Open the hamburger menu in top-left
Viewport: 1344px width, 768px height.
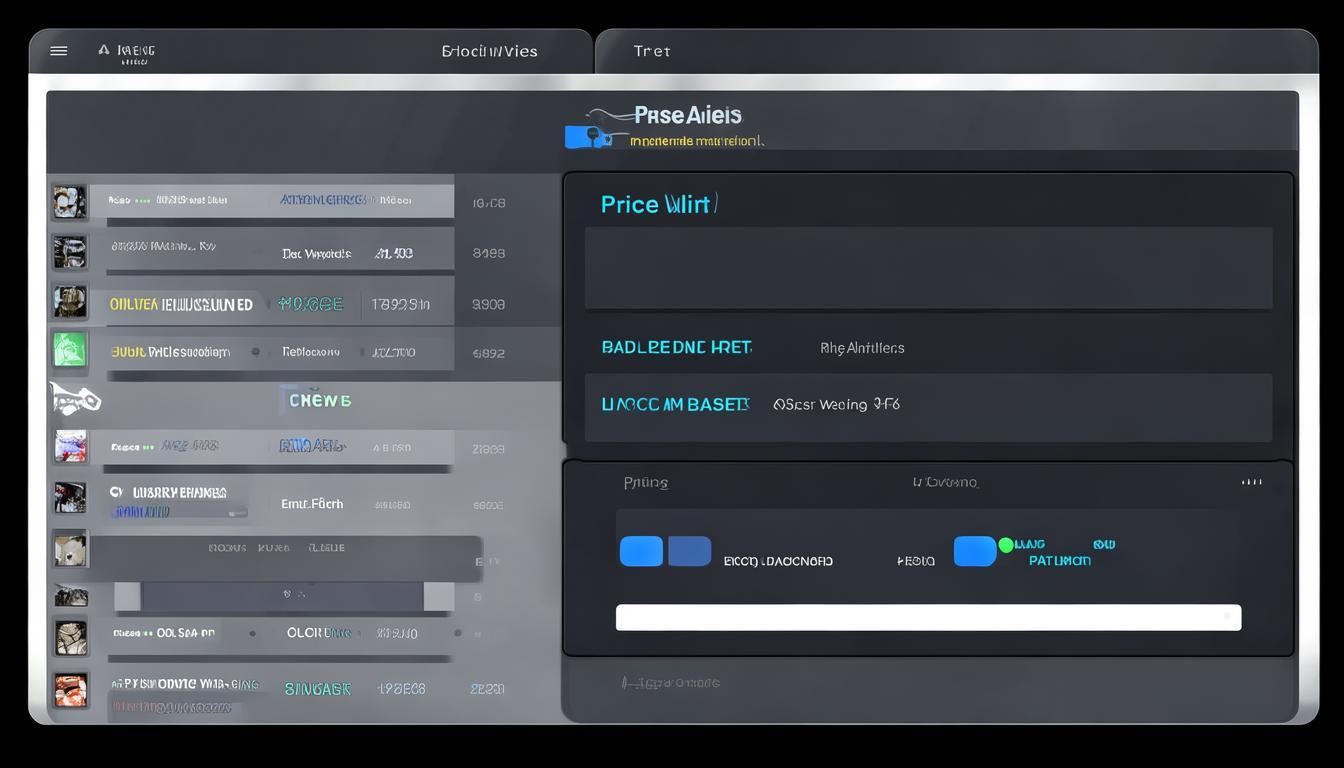pyautogui.click(x=59, y=51)
